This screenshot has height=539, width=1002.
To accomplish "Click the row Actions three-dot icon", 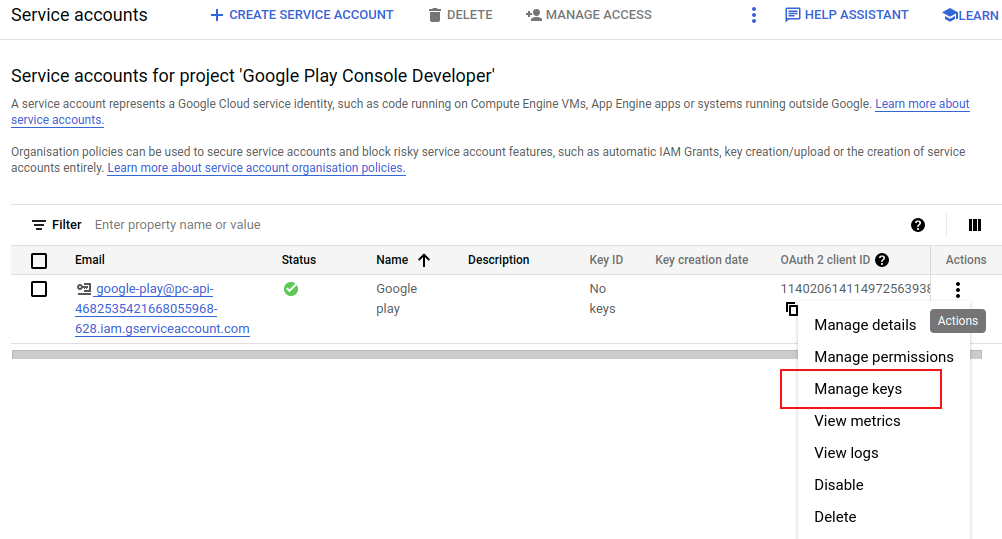I will click(x=957, y=290).
